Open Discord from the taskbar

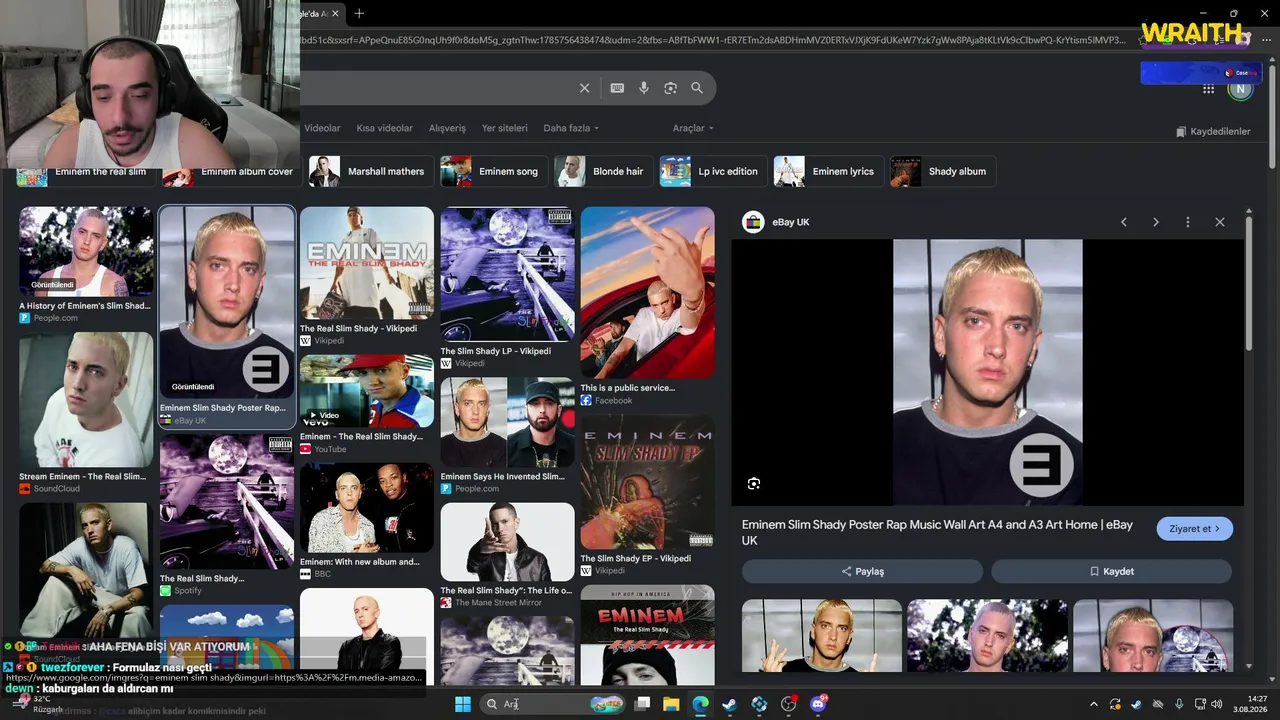(818, 704)
